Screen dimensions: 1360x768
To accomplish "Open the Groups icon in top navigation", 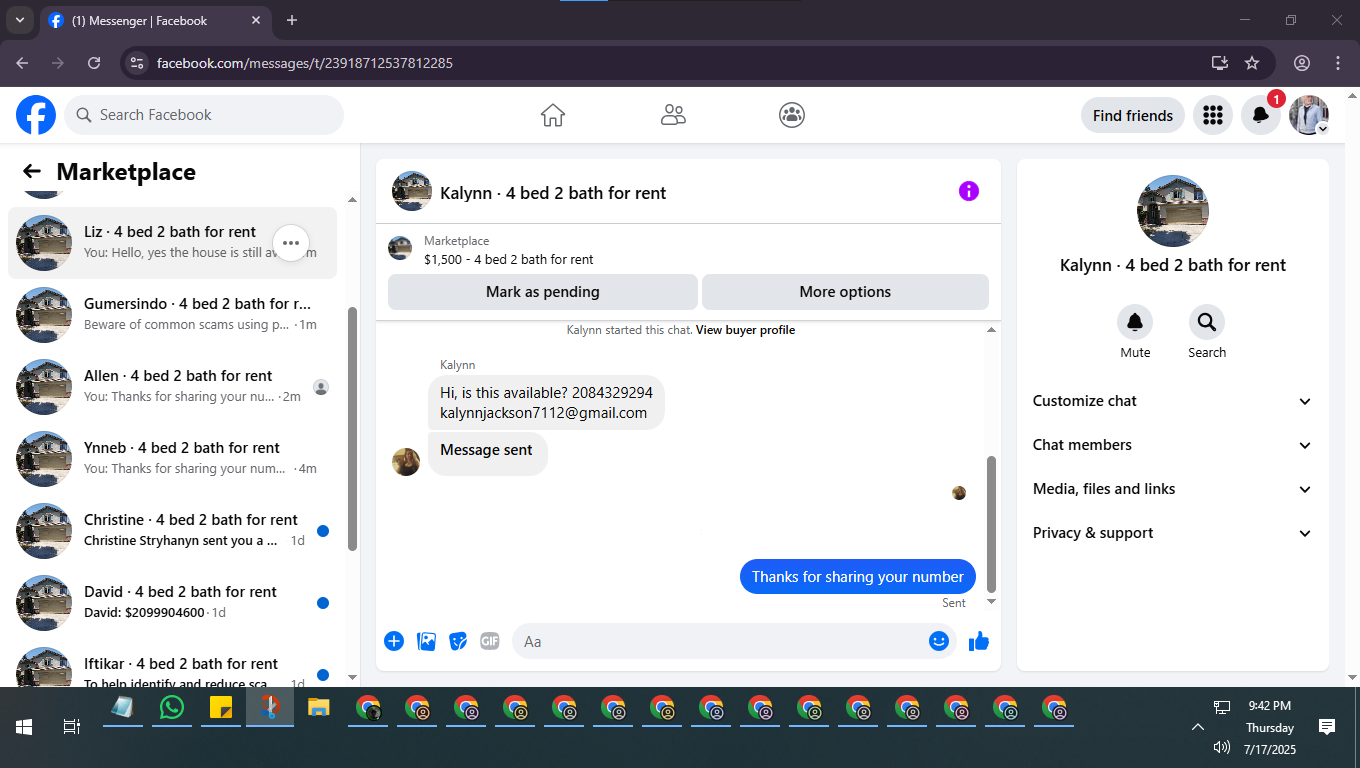I will [792, 115].
